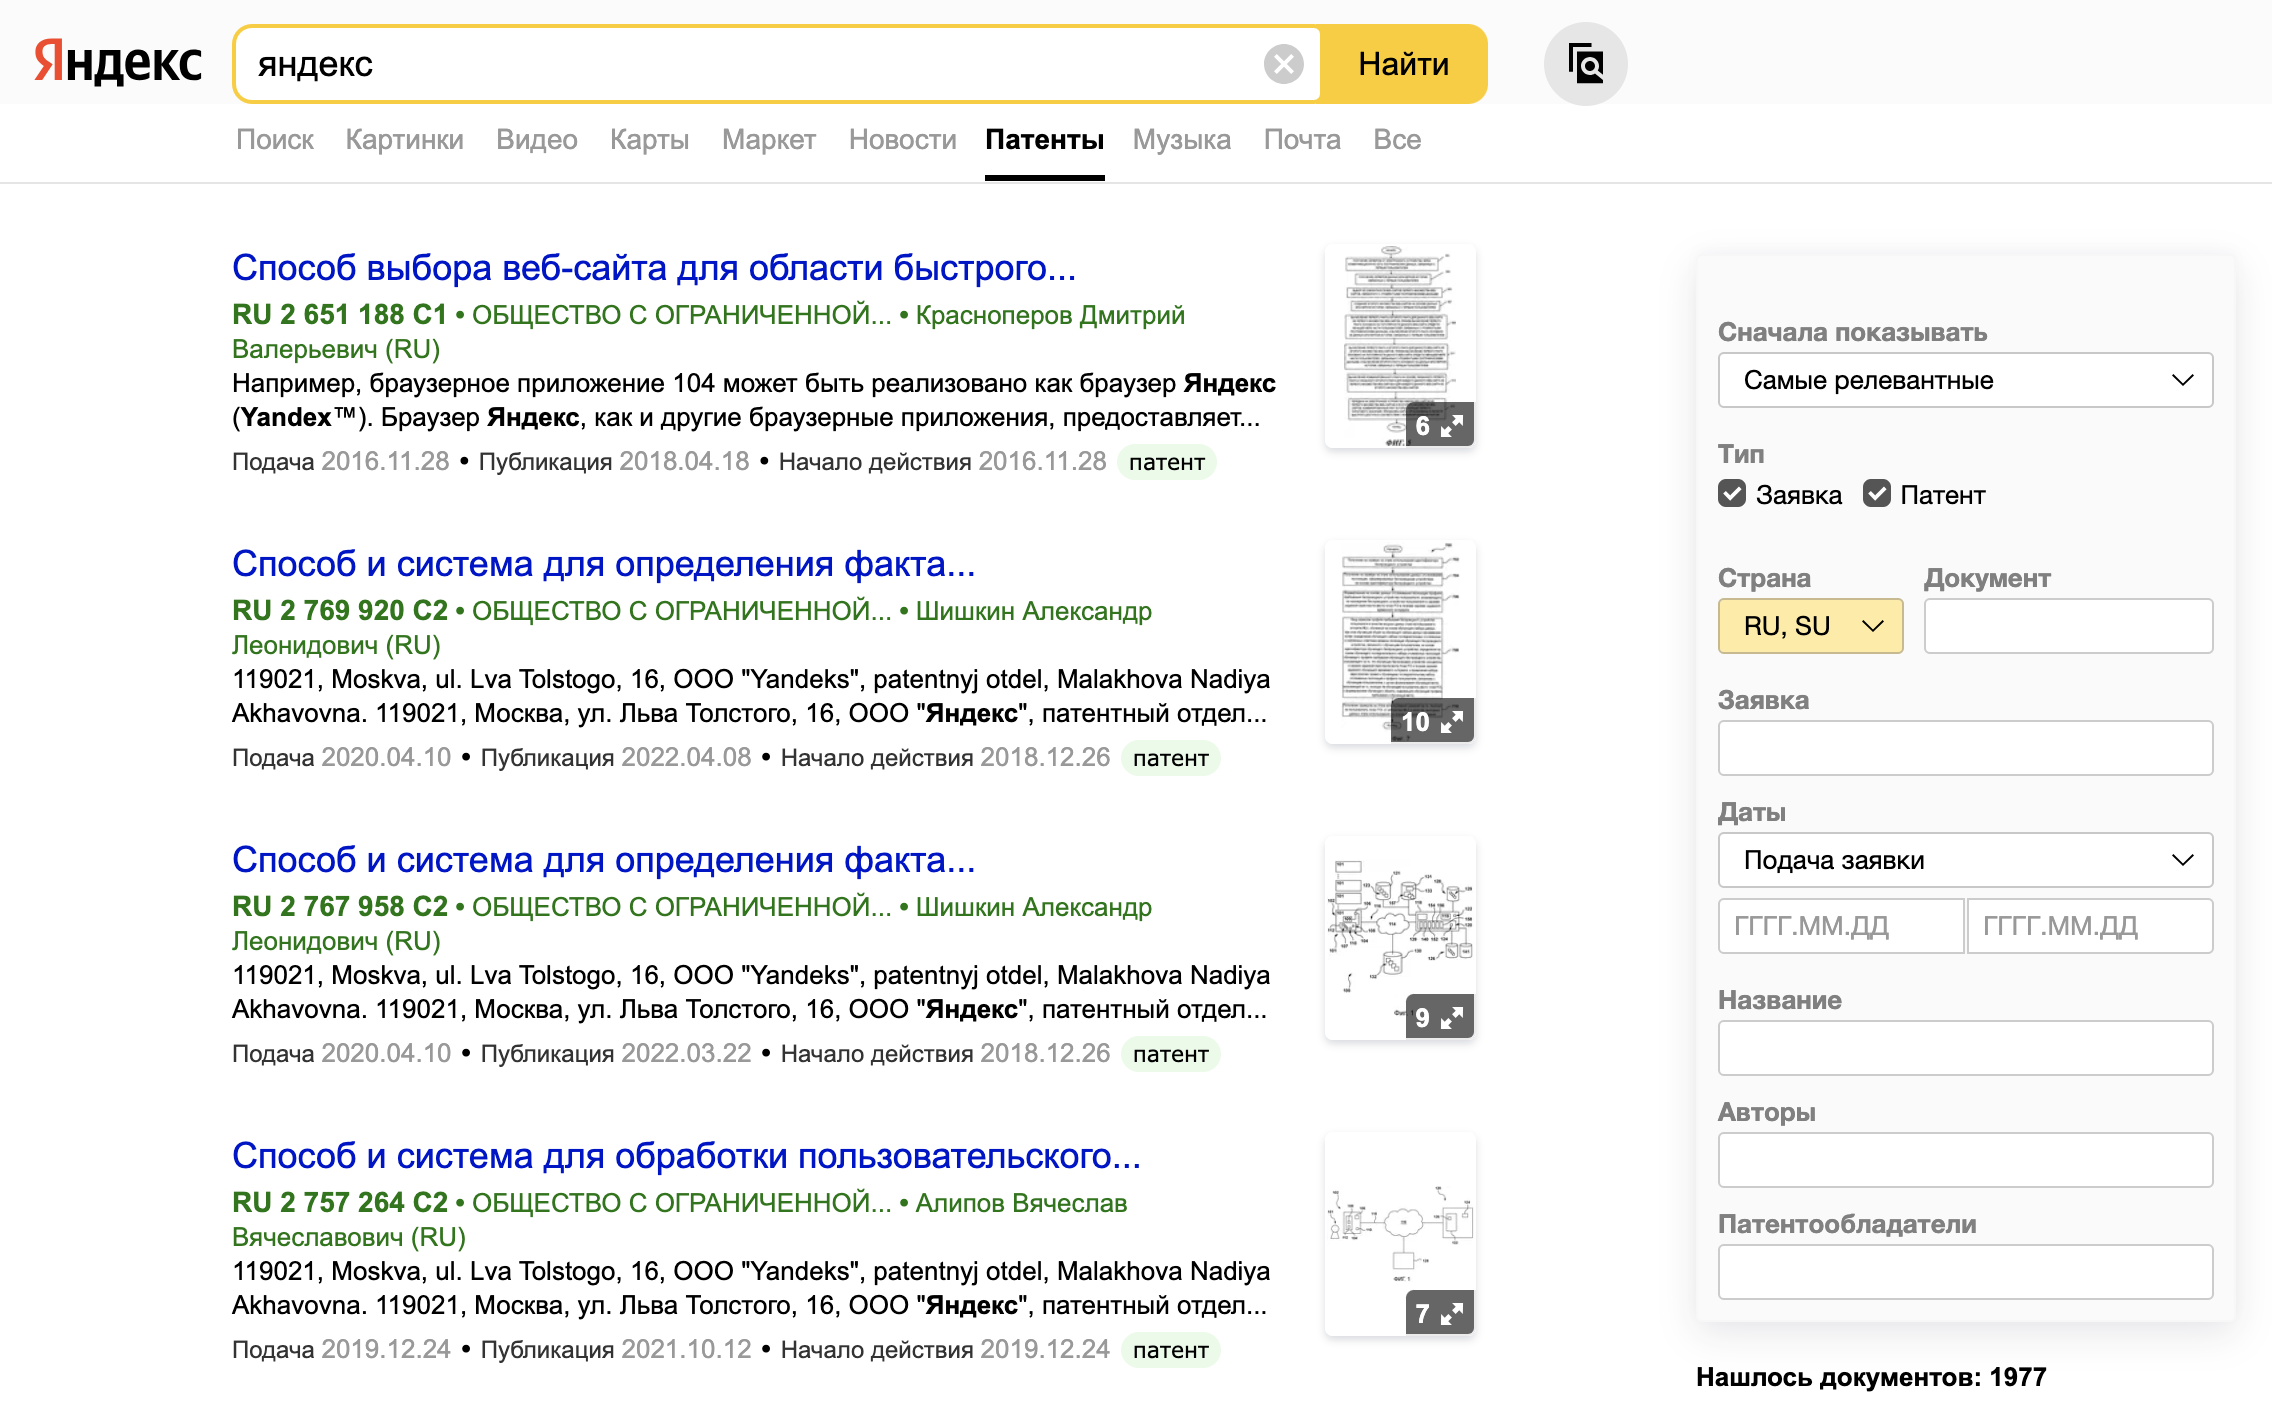This screenshot has height=1414, width=2272.
Task: Focus the Авторы input field
Action: [x=1965, y=1160]
